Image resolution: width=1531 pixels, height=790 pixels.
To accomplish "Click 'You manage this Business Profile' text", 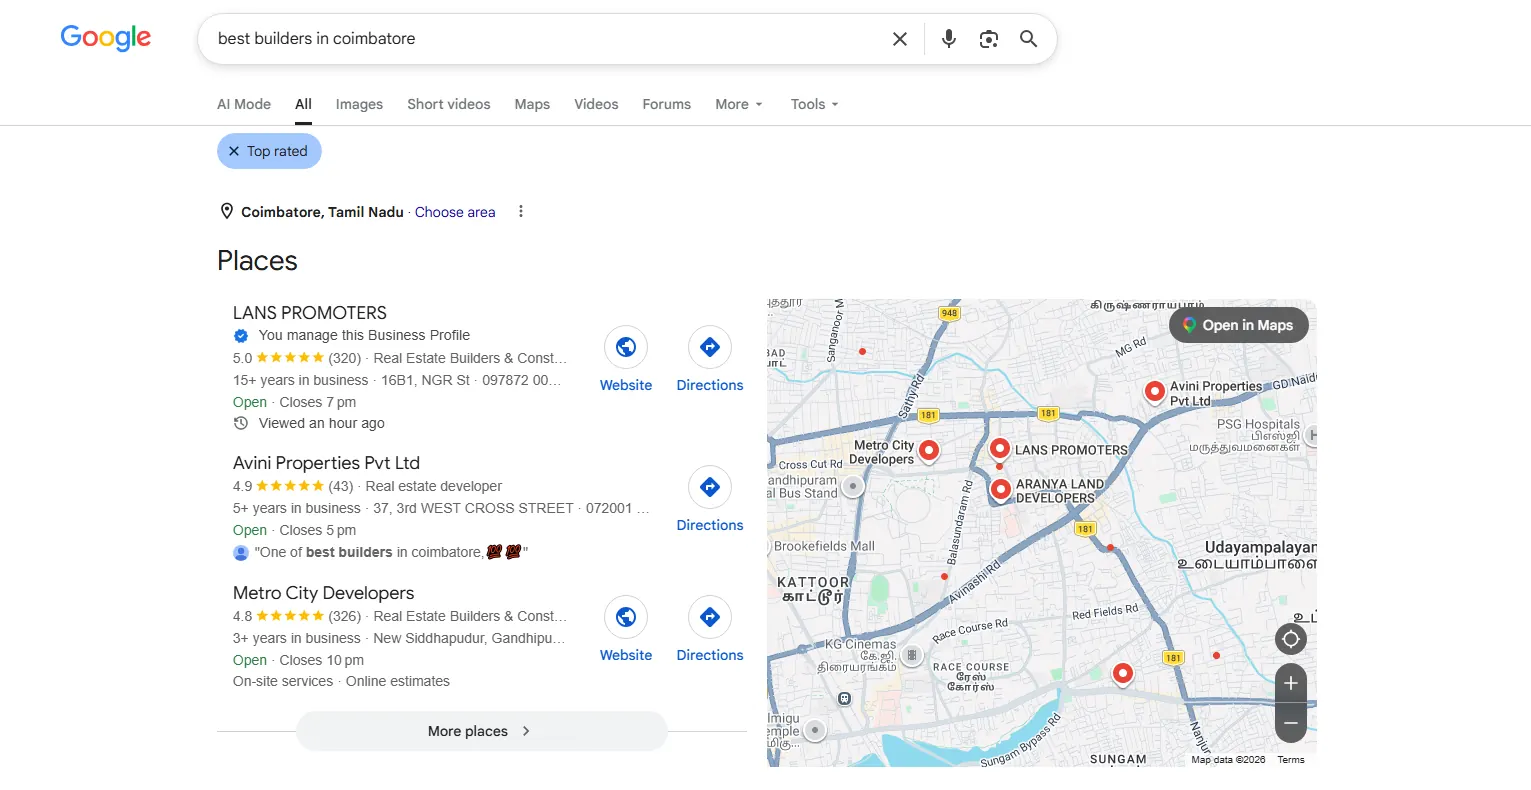I will click(x=364, y=335).
